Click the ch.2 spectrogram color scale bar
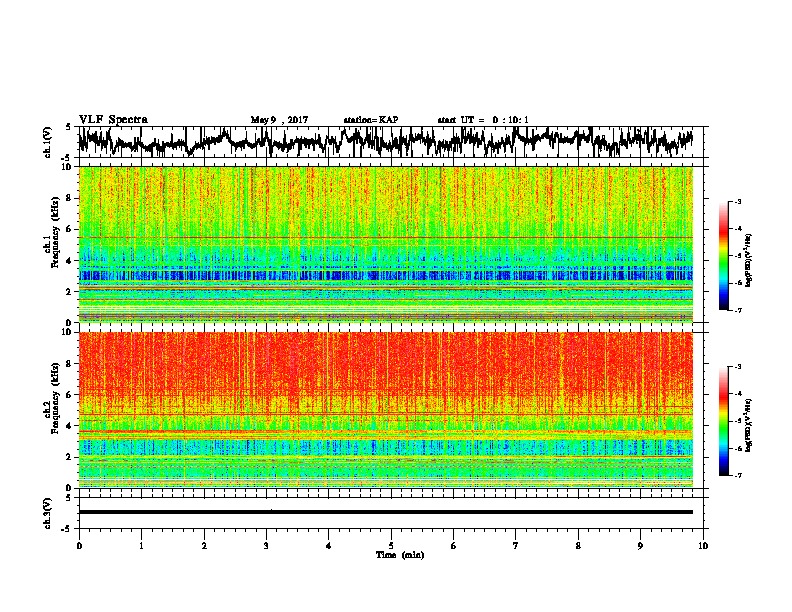 click(x=724, y=421)
